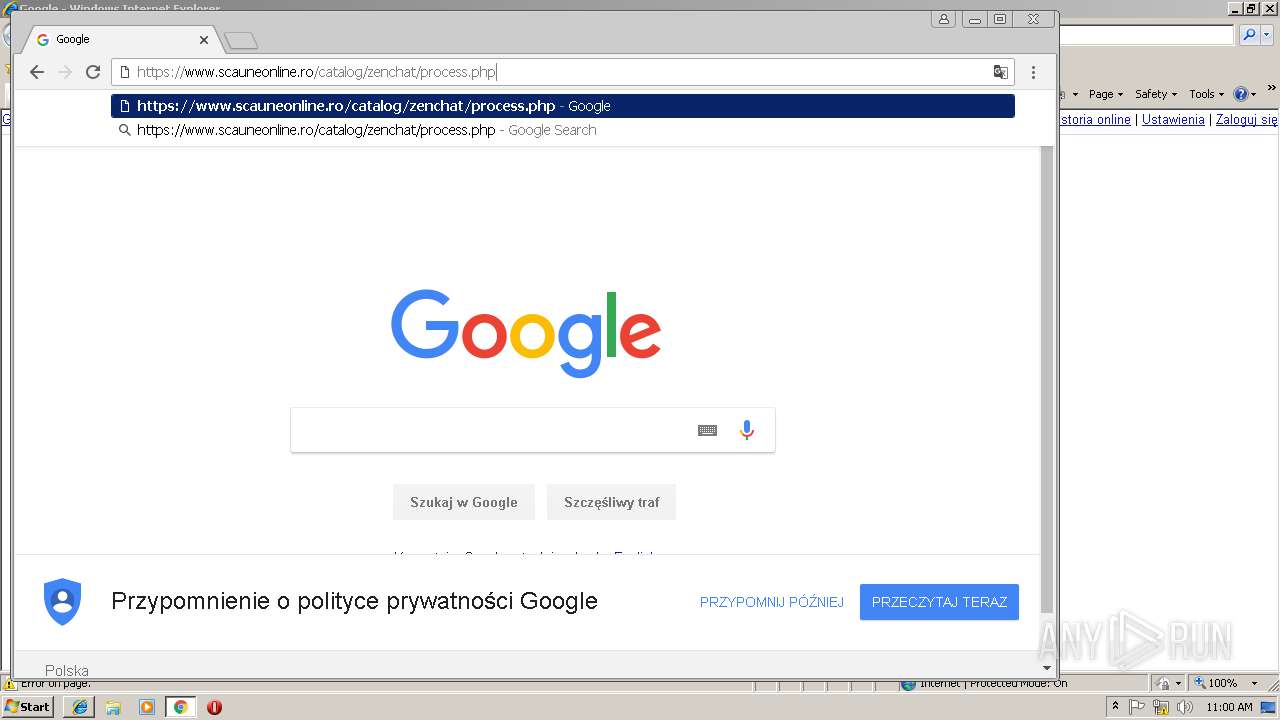1280x720 pixels.
Task: Open Chrome's three-dot menu
Action: pos(1033,72)
